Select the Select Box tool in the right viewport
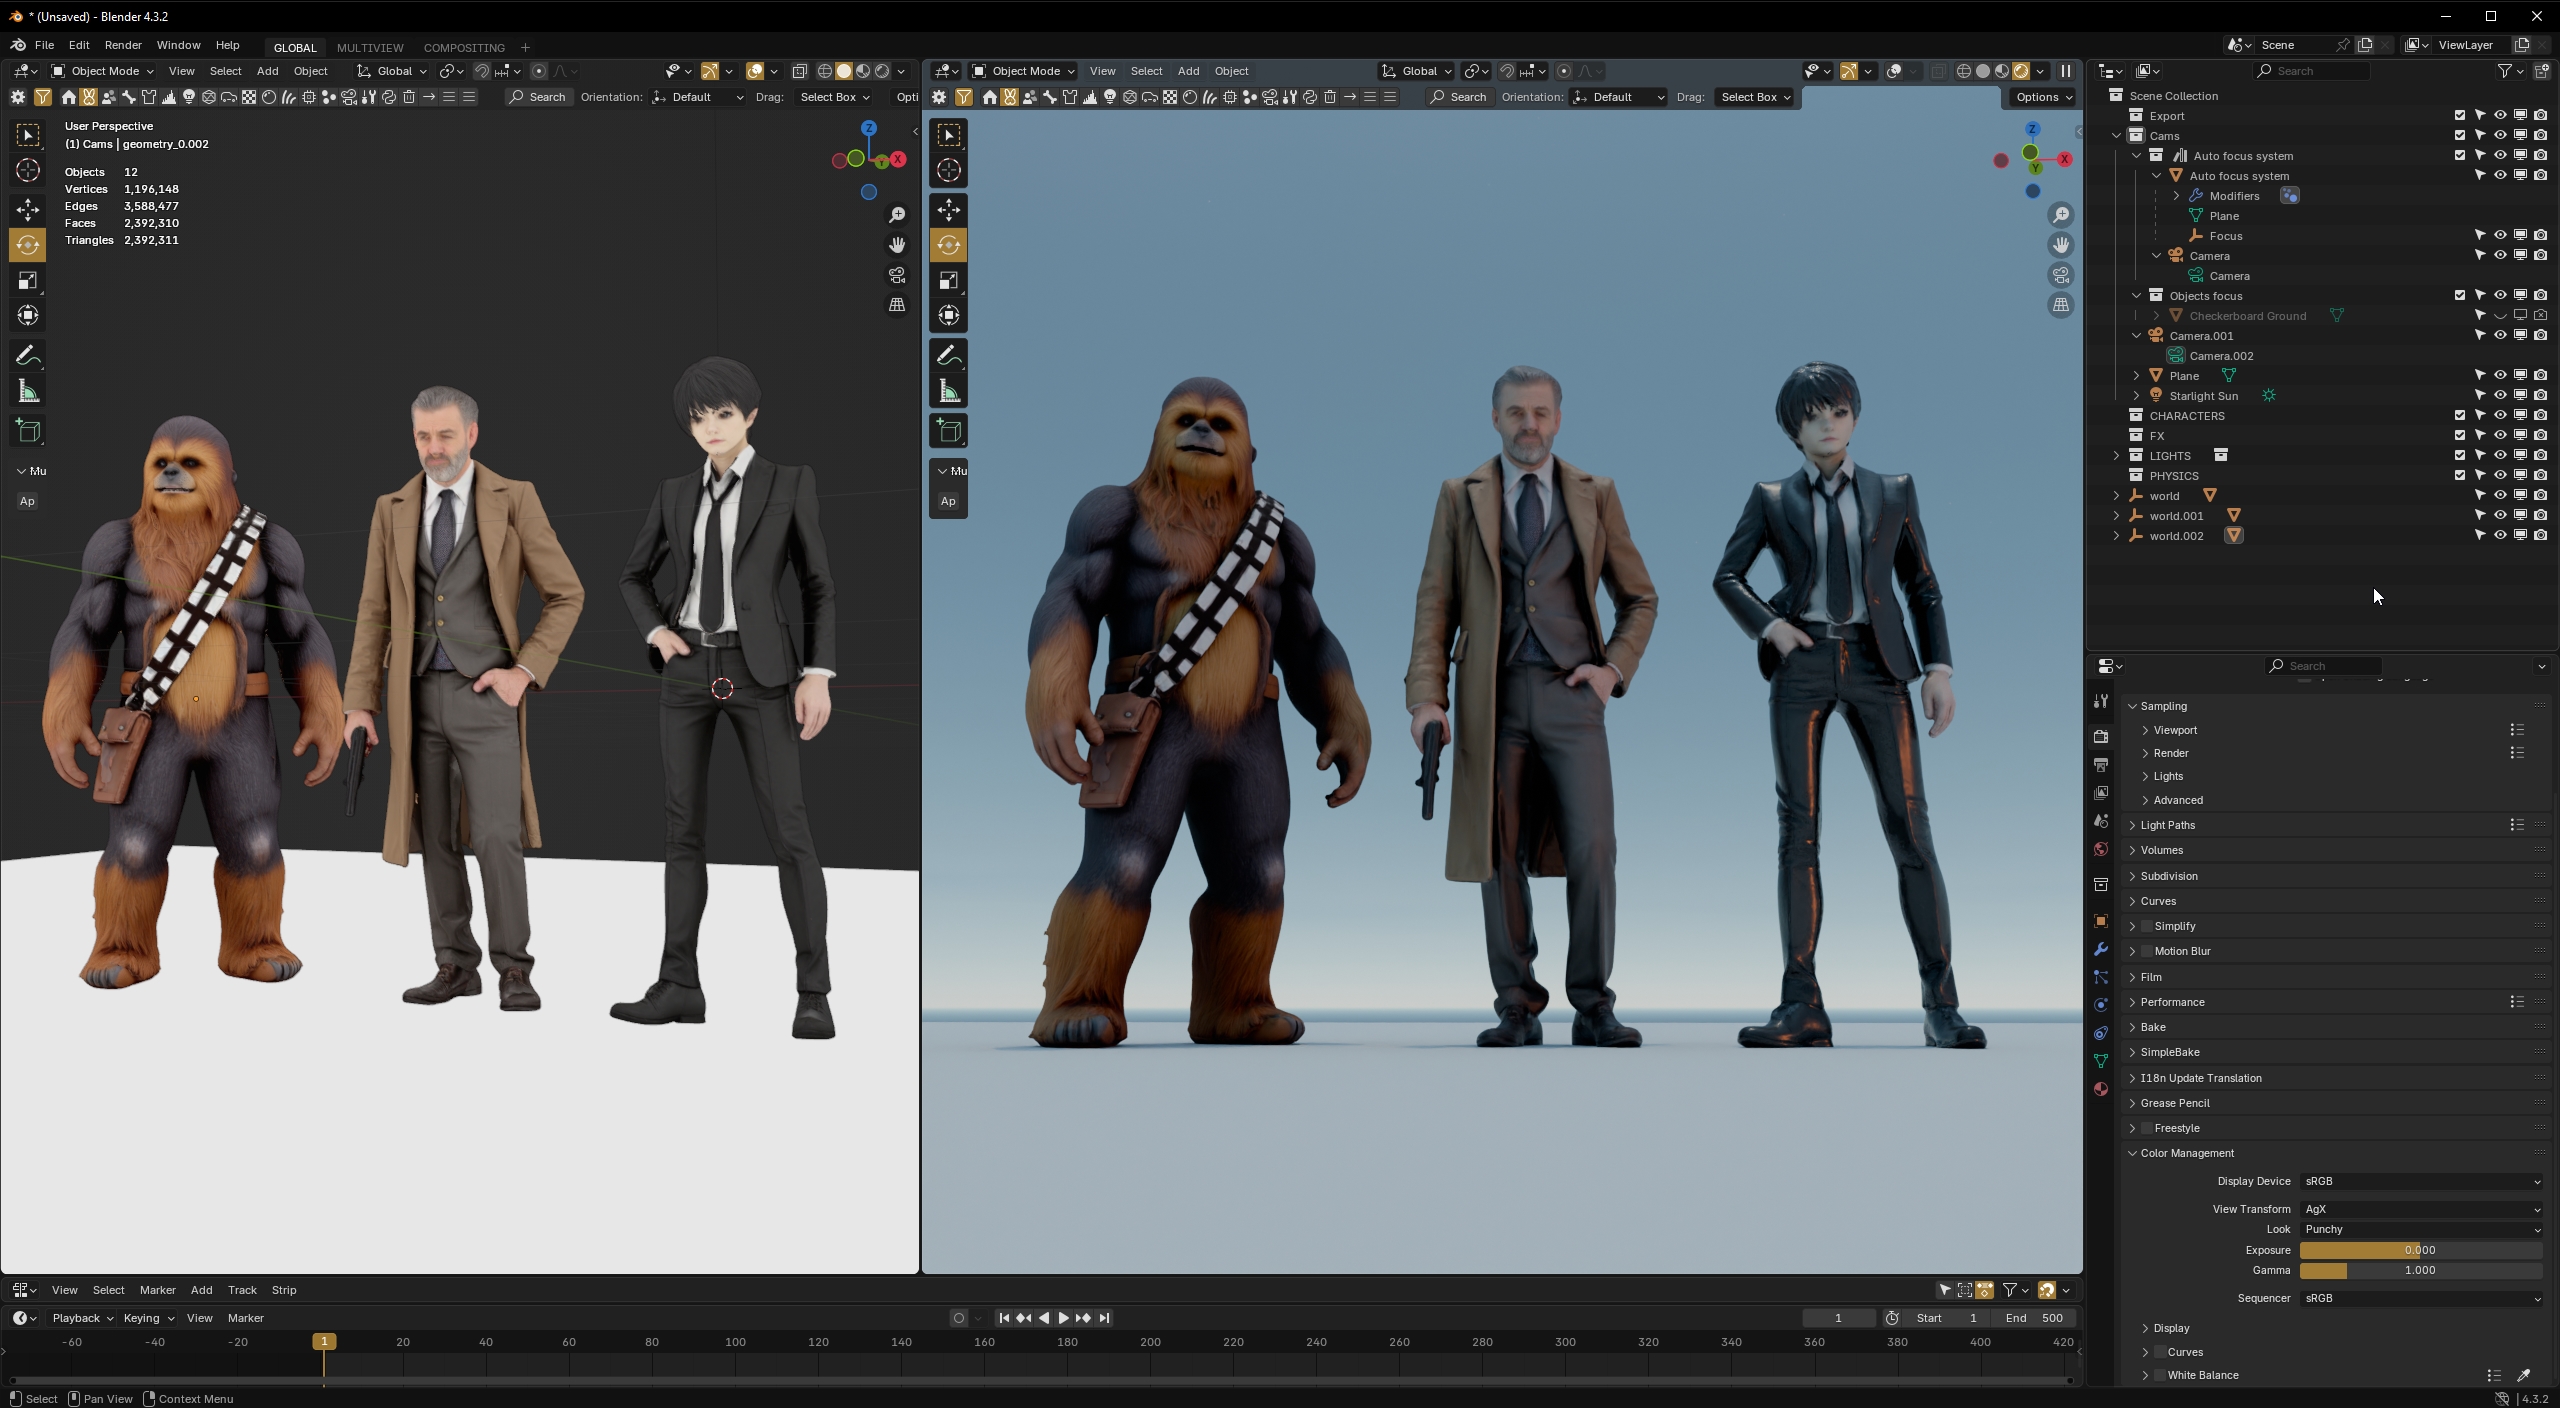This screenshot has height=1408, width=2560. point(949,135)
